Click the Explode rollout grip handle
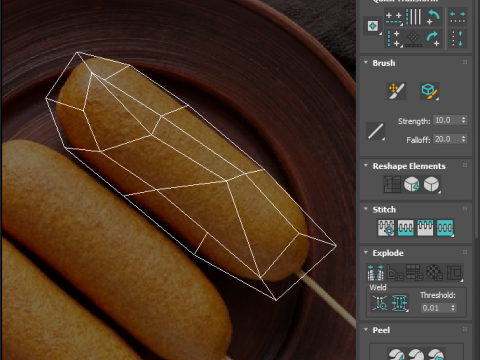This screenshot has height=360, width=480. pos(465,252)
